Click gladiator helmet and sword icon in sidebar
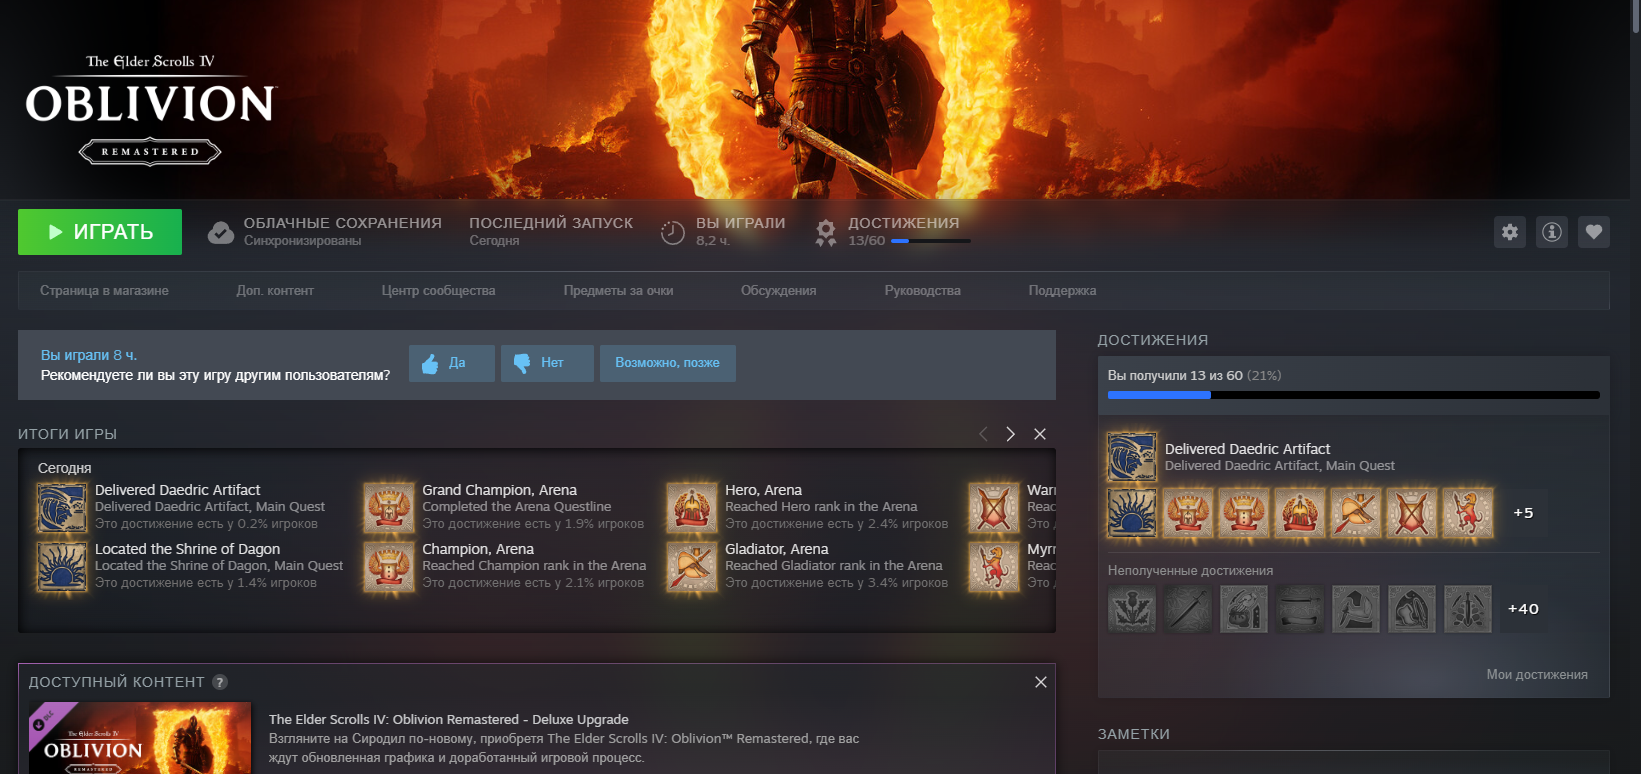The width and height of the screenshot is (1641, 774). click(x=1356, y=513)
